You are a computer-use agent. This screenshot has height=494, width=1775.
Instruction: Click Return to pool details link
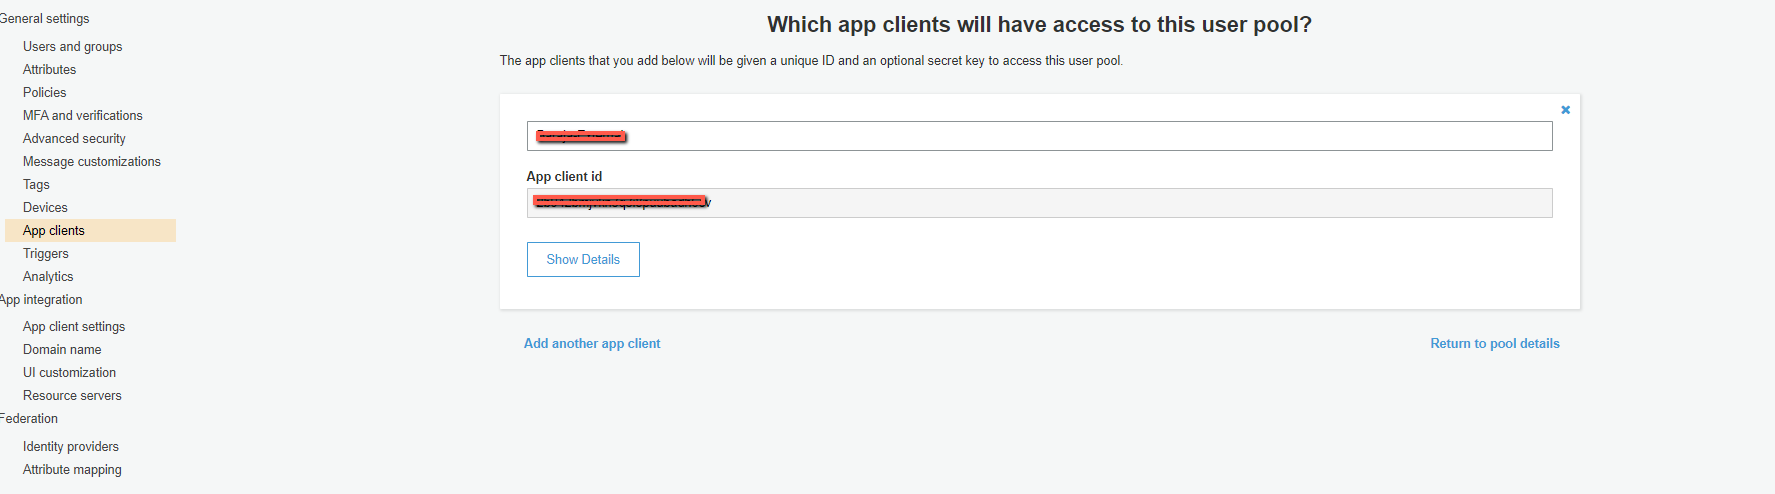(x=1494, y=343)
